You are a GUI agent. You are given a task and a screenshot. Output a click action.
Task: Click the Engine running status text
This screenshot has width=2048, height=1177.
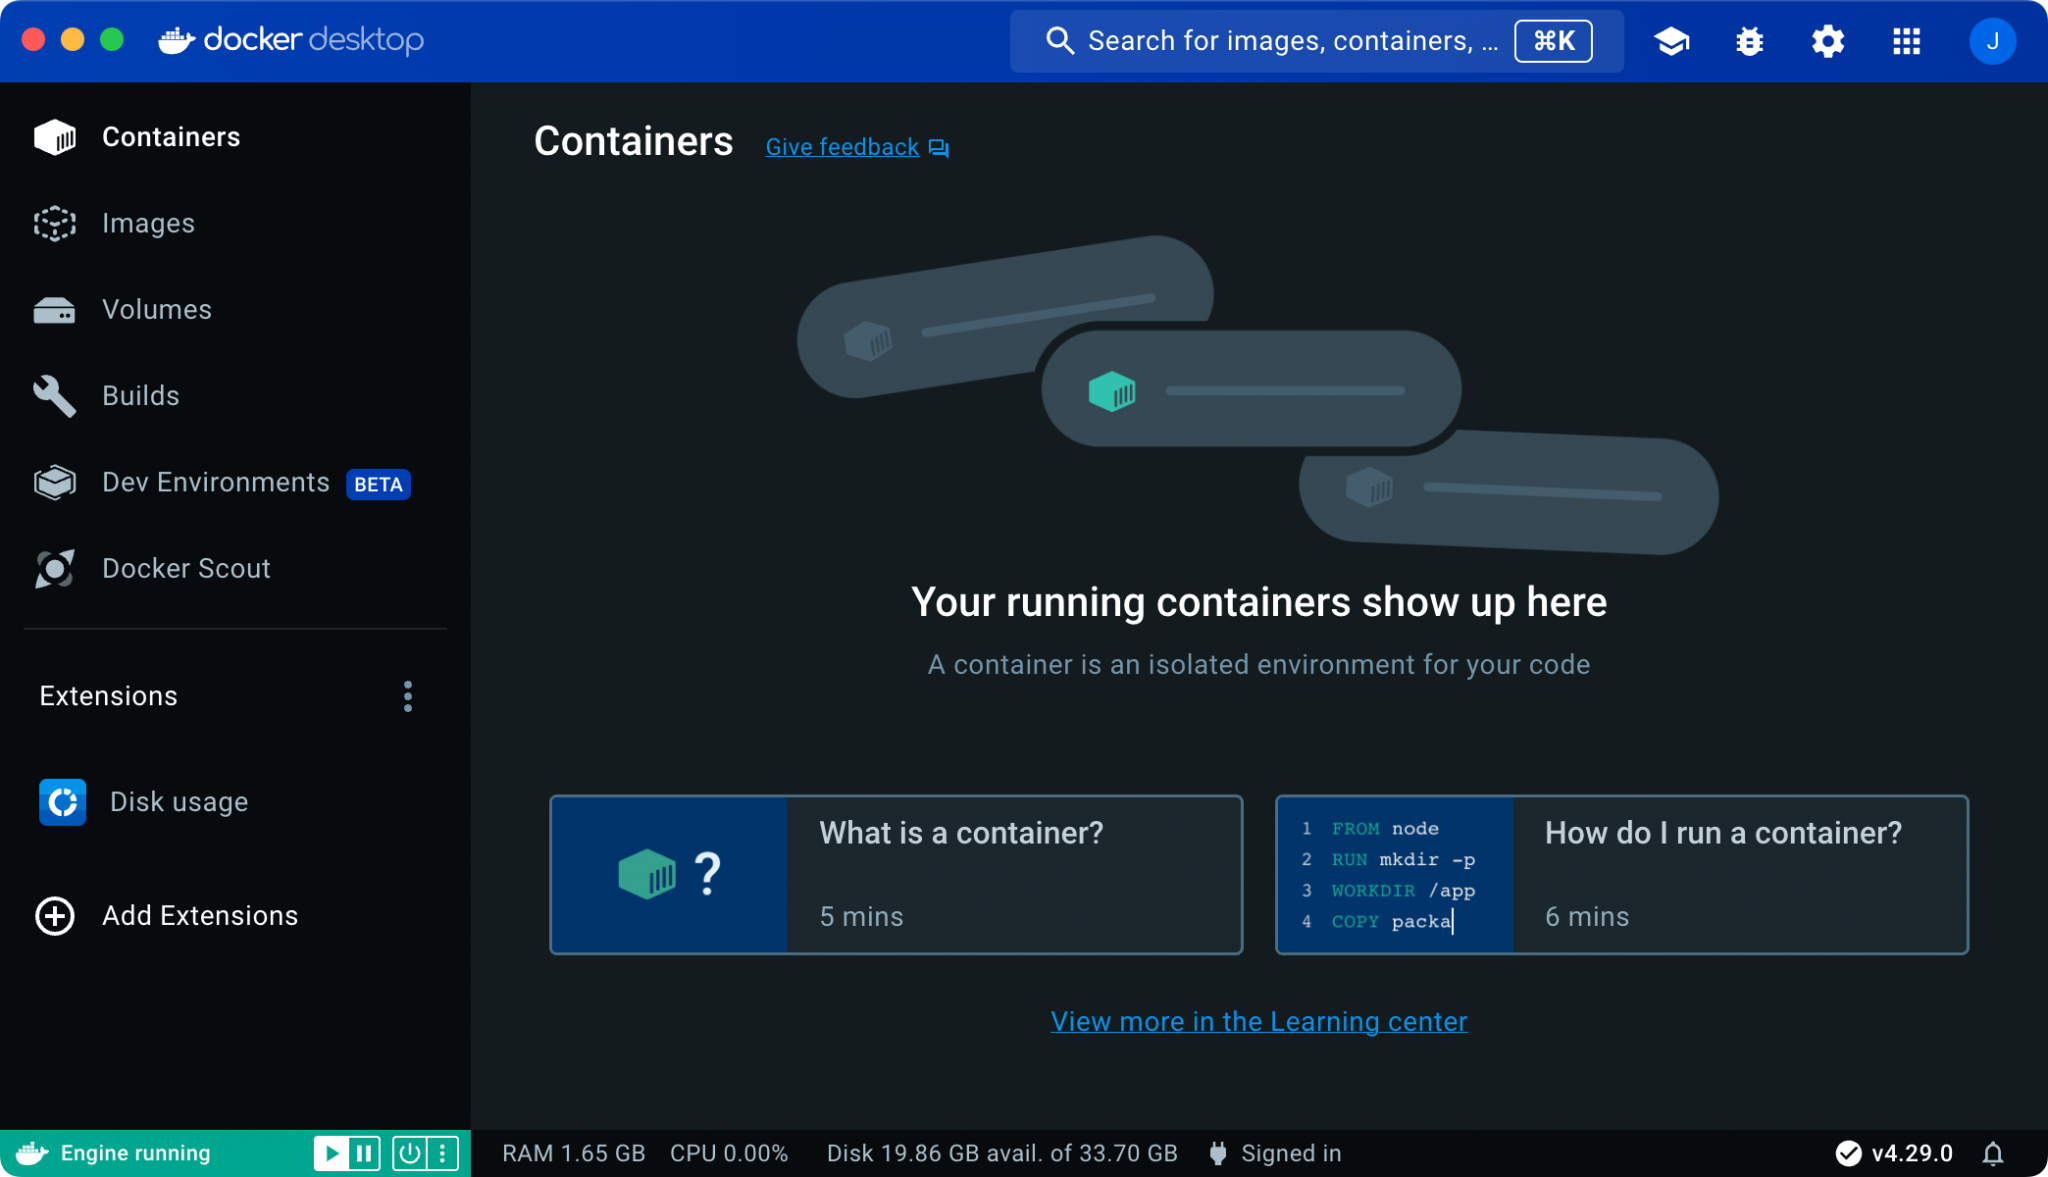point(135,1154)
